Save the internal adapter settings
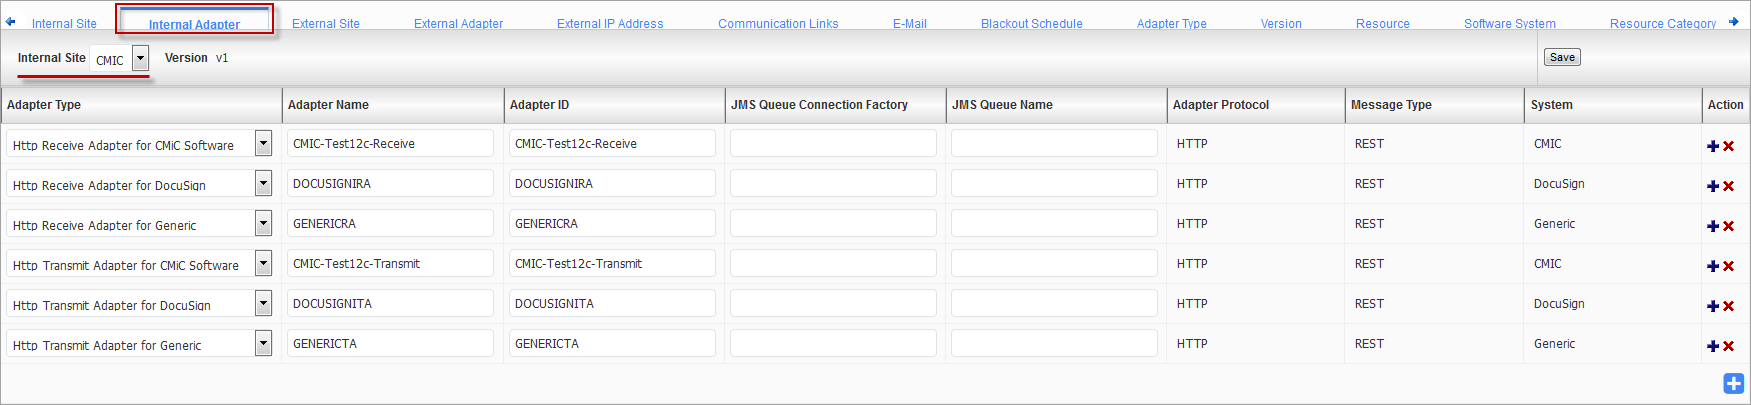Image resolution: width=1751 pixels, height=405 pixels. pyautogui.click(x=1562, y=57)
